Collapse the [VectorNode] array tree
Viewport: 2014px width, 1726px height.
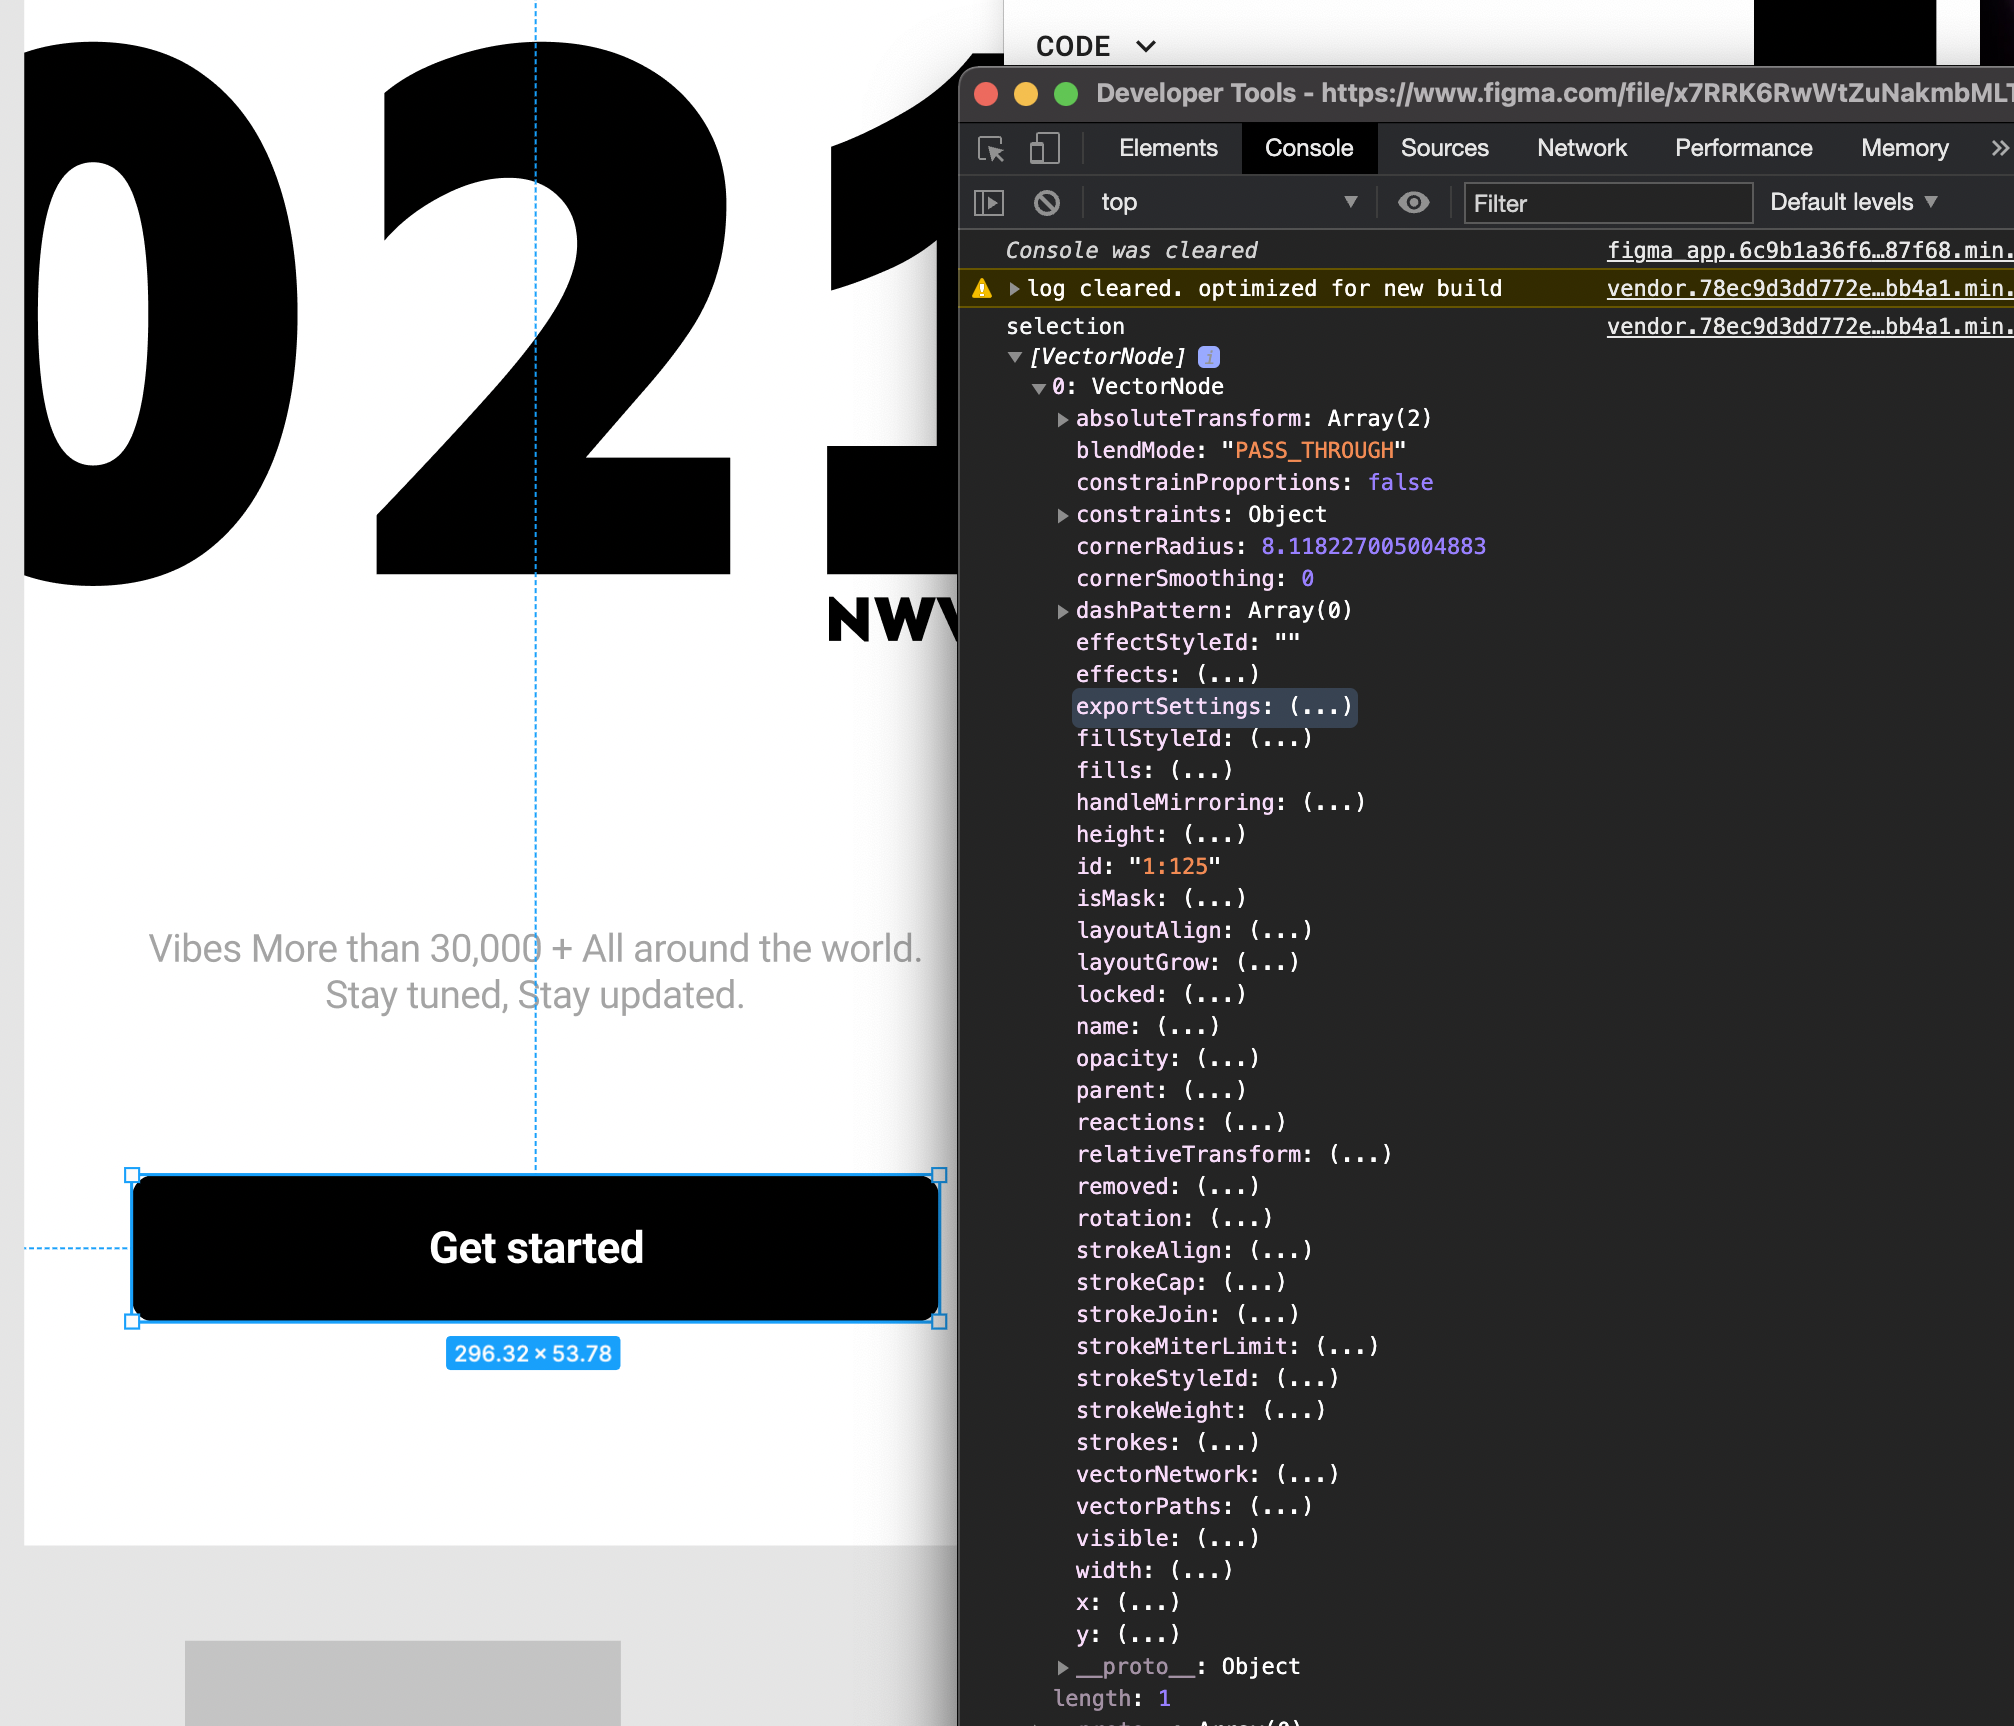point(1015,357)
